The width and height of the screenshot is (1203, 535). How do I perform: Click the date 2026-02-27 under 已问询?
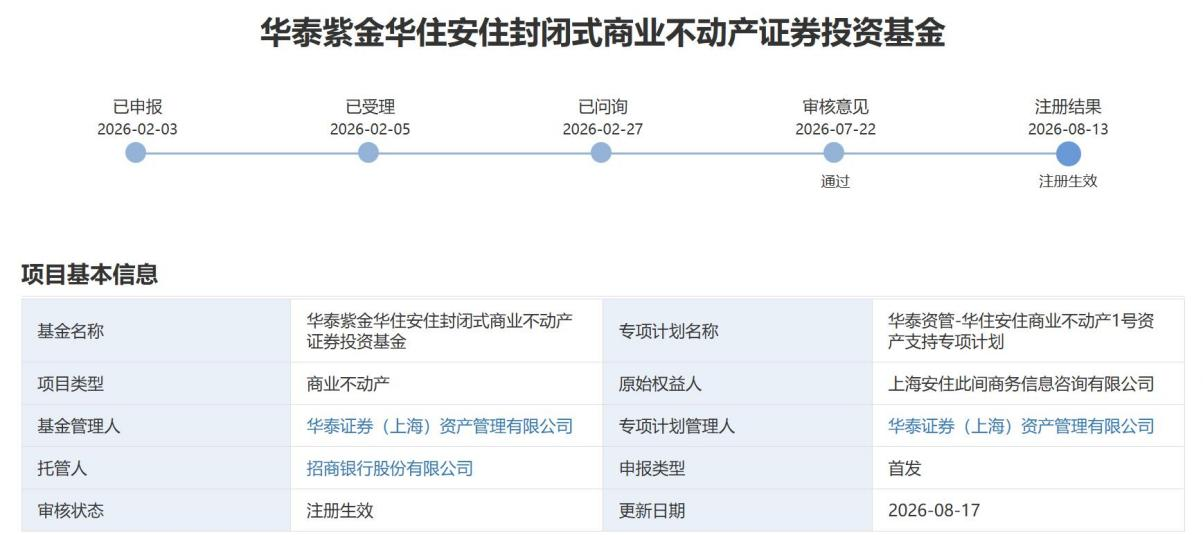(x=602, y=129)
